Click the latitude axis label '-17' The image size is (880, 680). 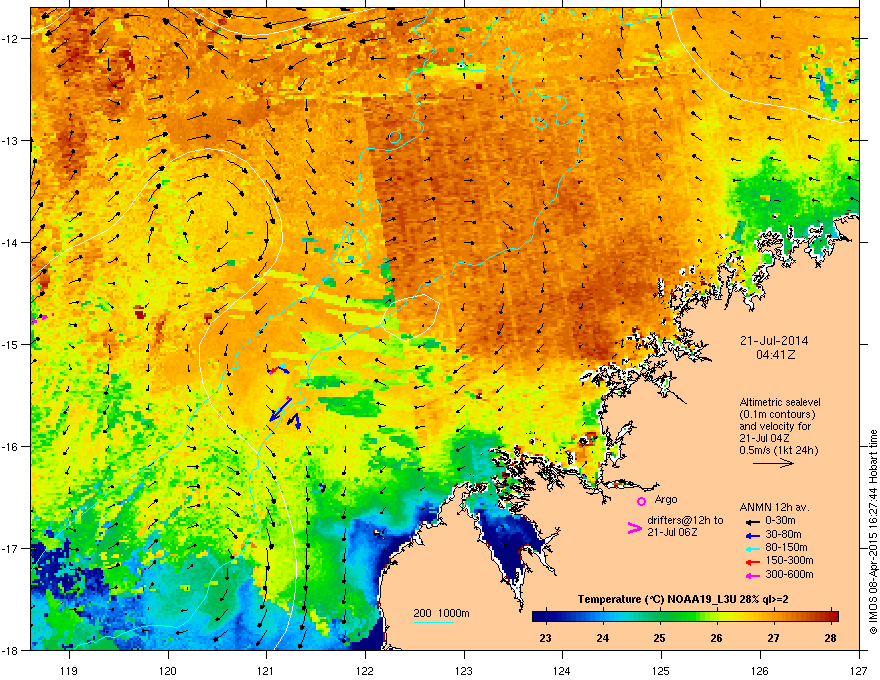(9, 549)
